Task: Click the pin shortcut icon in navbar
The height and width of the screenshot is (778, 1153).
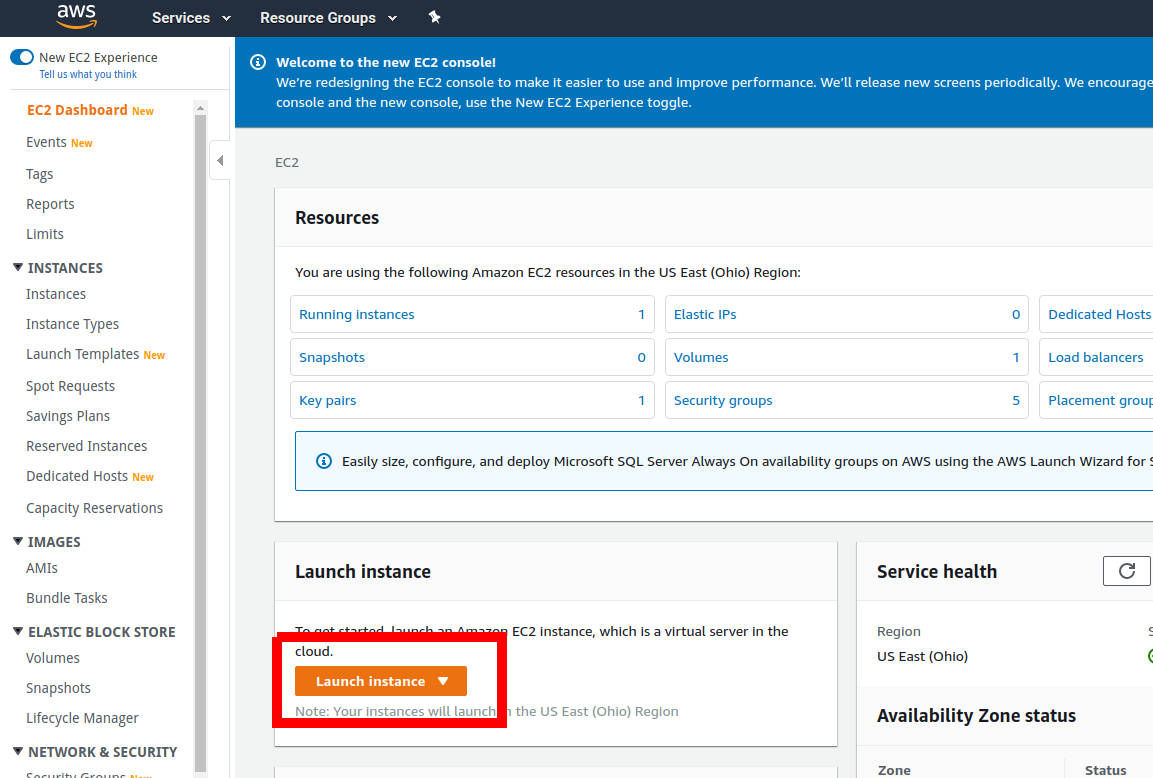Action: point(434,17)
